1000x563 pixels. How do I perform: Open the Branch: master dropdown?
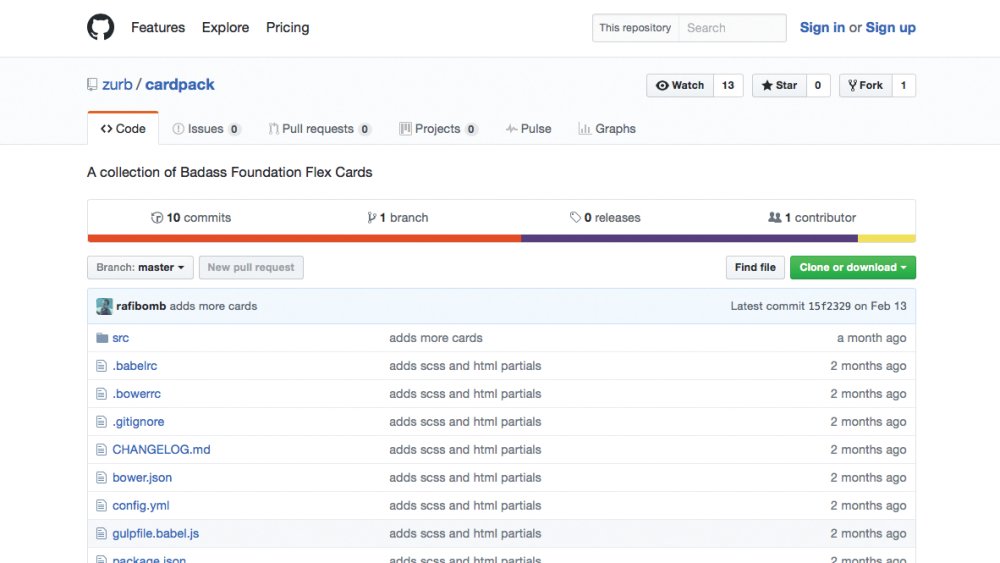pos(140,267)
